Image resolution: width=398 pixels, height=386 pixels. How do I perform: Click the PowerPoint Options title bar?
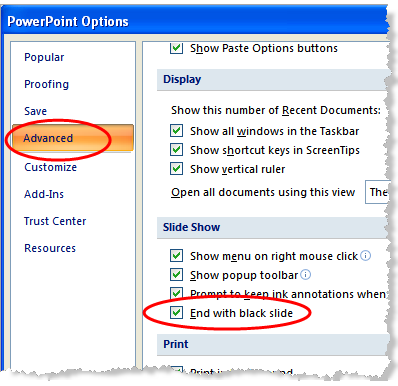click(195, 21)
